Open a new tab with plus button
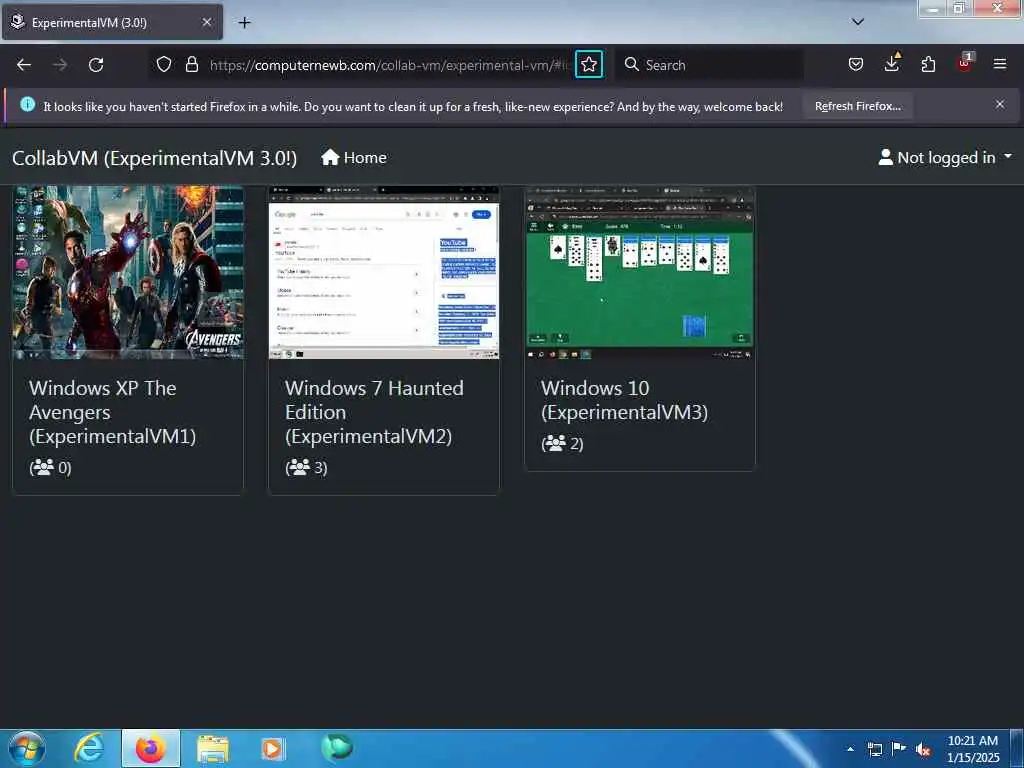 tap(244, 23)
